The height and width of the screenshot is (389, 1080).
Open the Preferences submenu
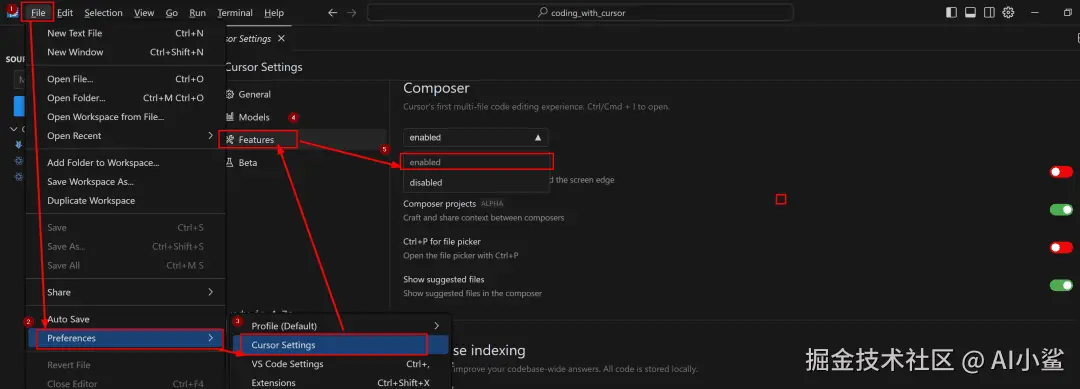[125, 338]
